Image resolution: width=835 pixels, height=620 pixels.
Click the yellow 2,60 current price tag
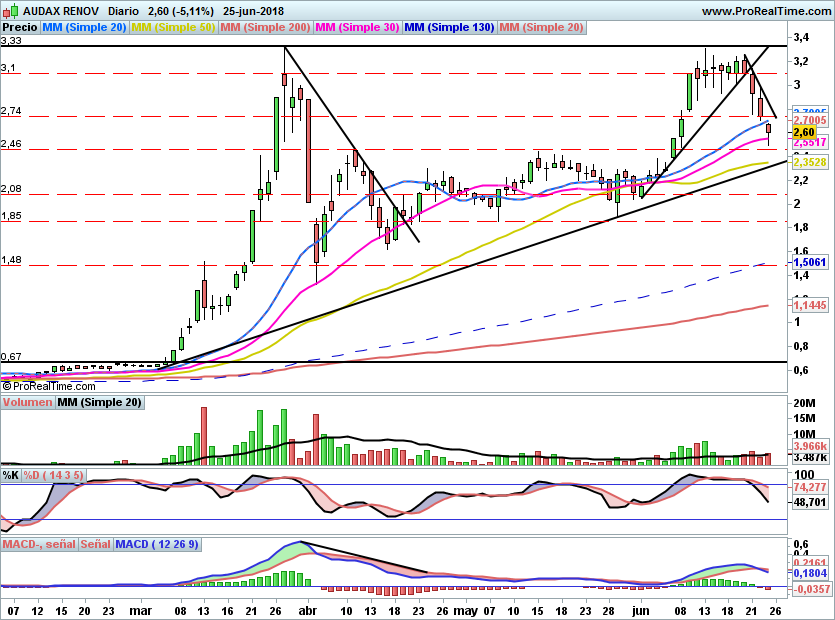(804, 132)
